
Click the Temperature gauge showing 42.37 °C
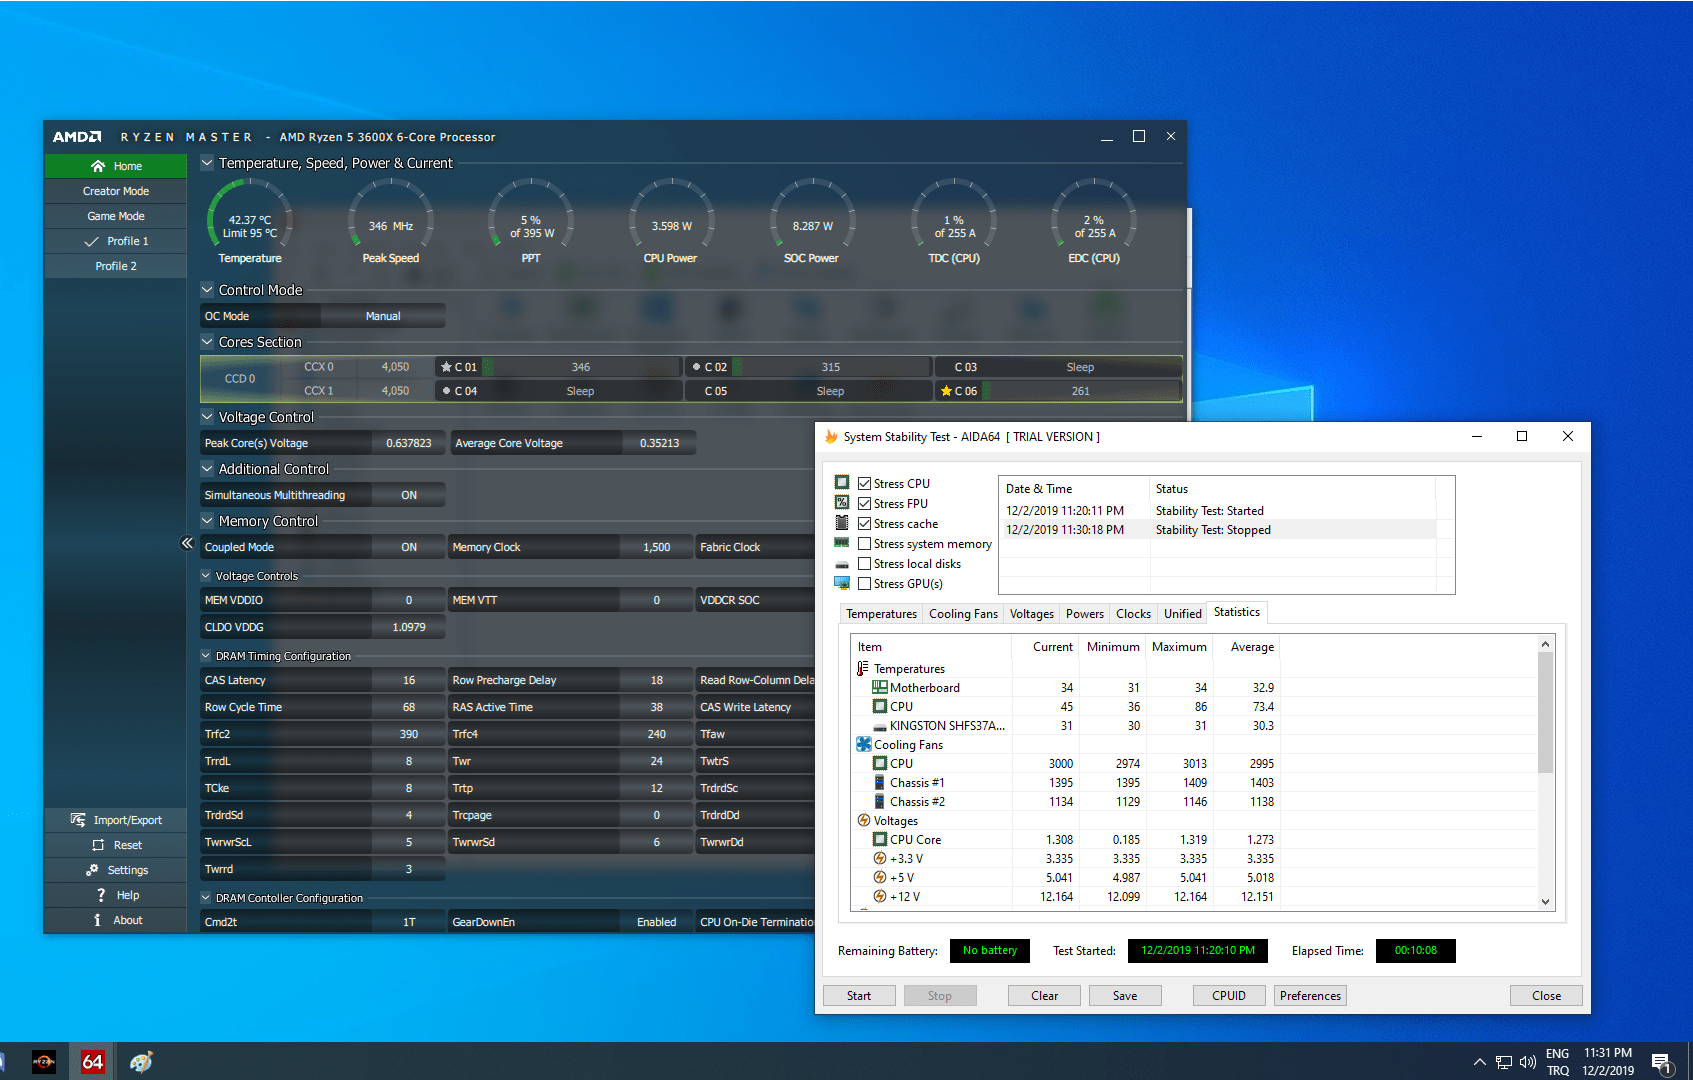pyautogui.click(x=250, y=221)
